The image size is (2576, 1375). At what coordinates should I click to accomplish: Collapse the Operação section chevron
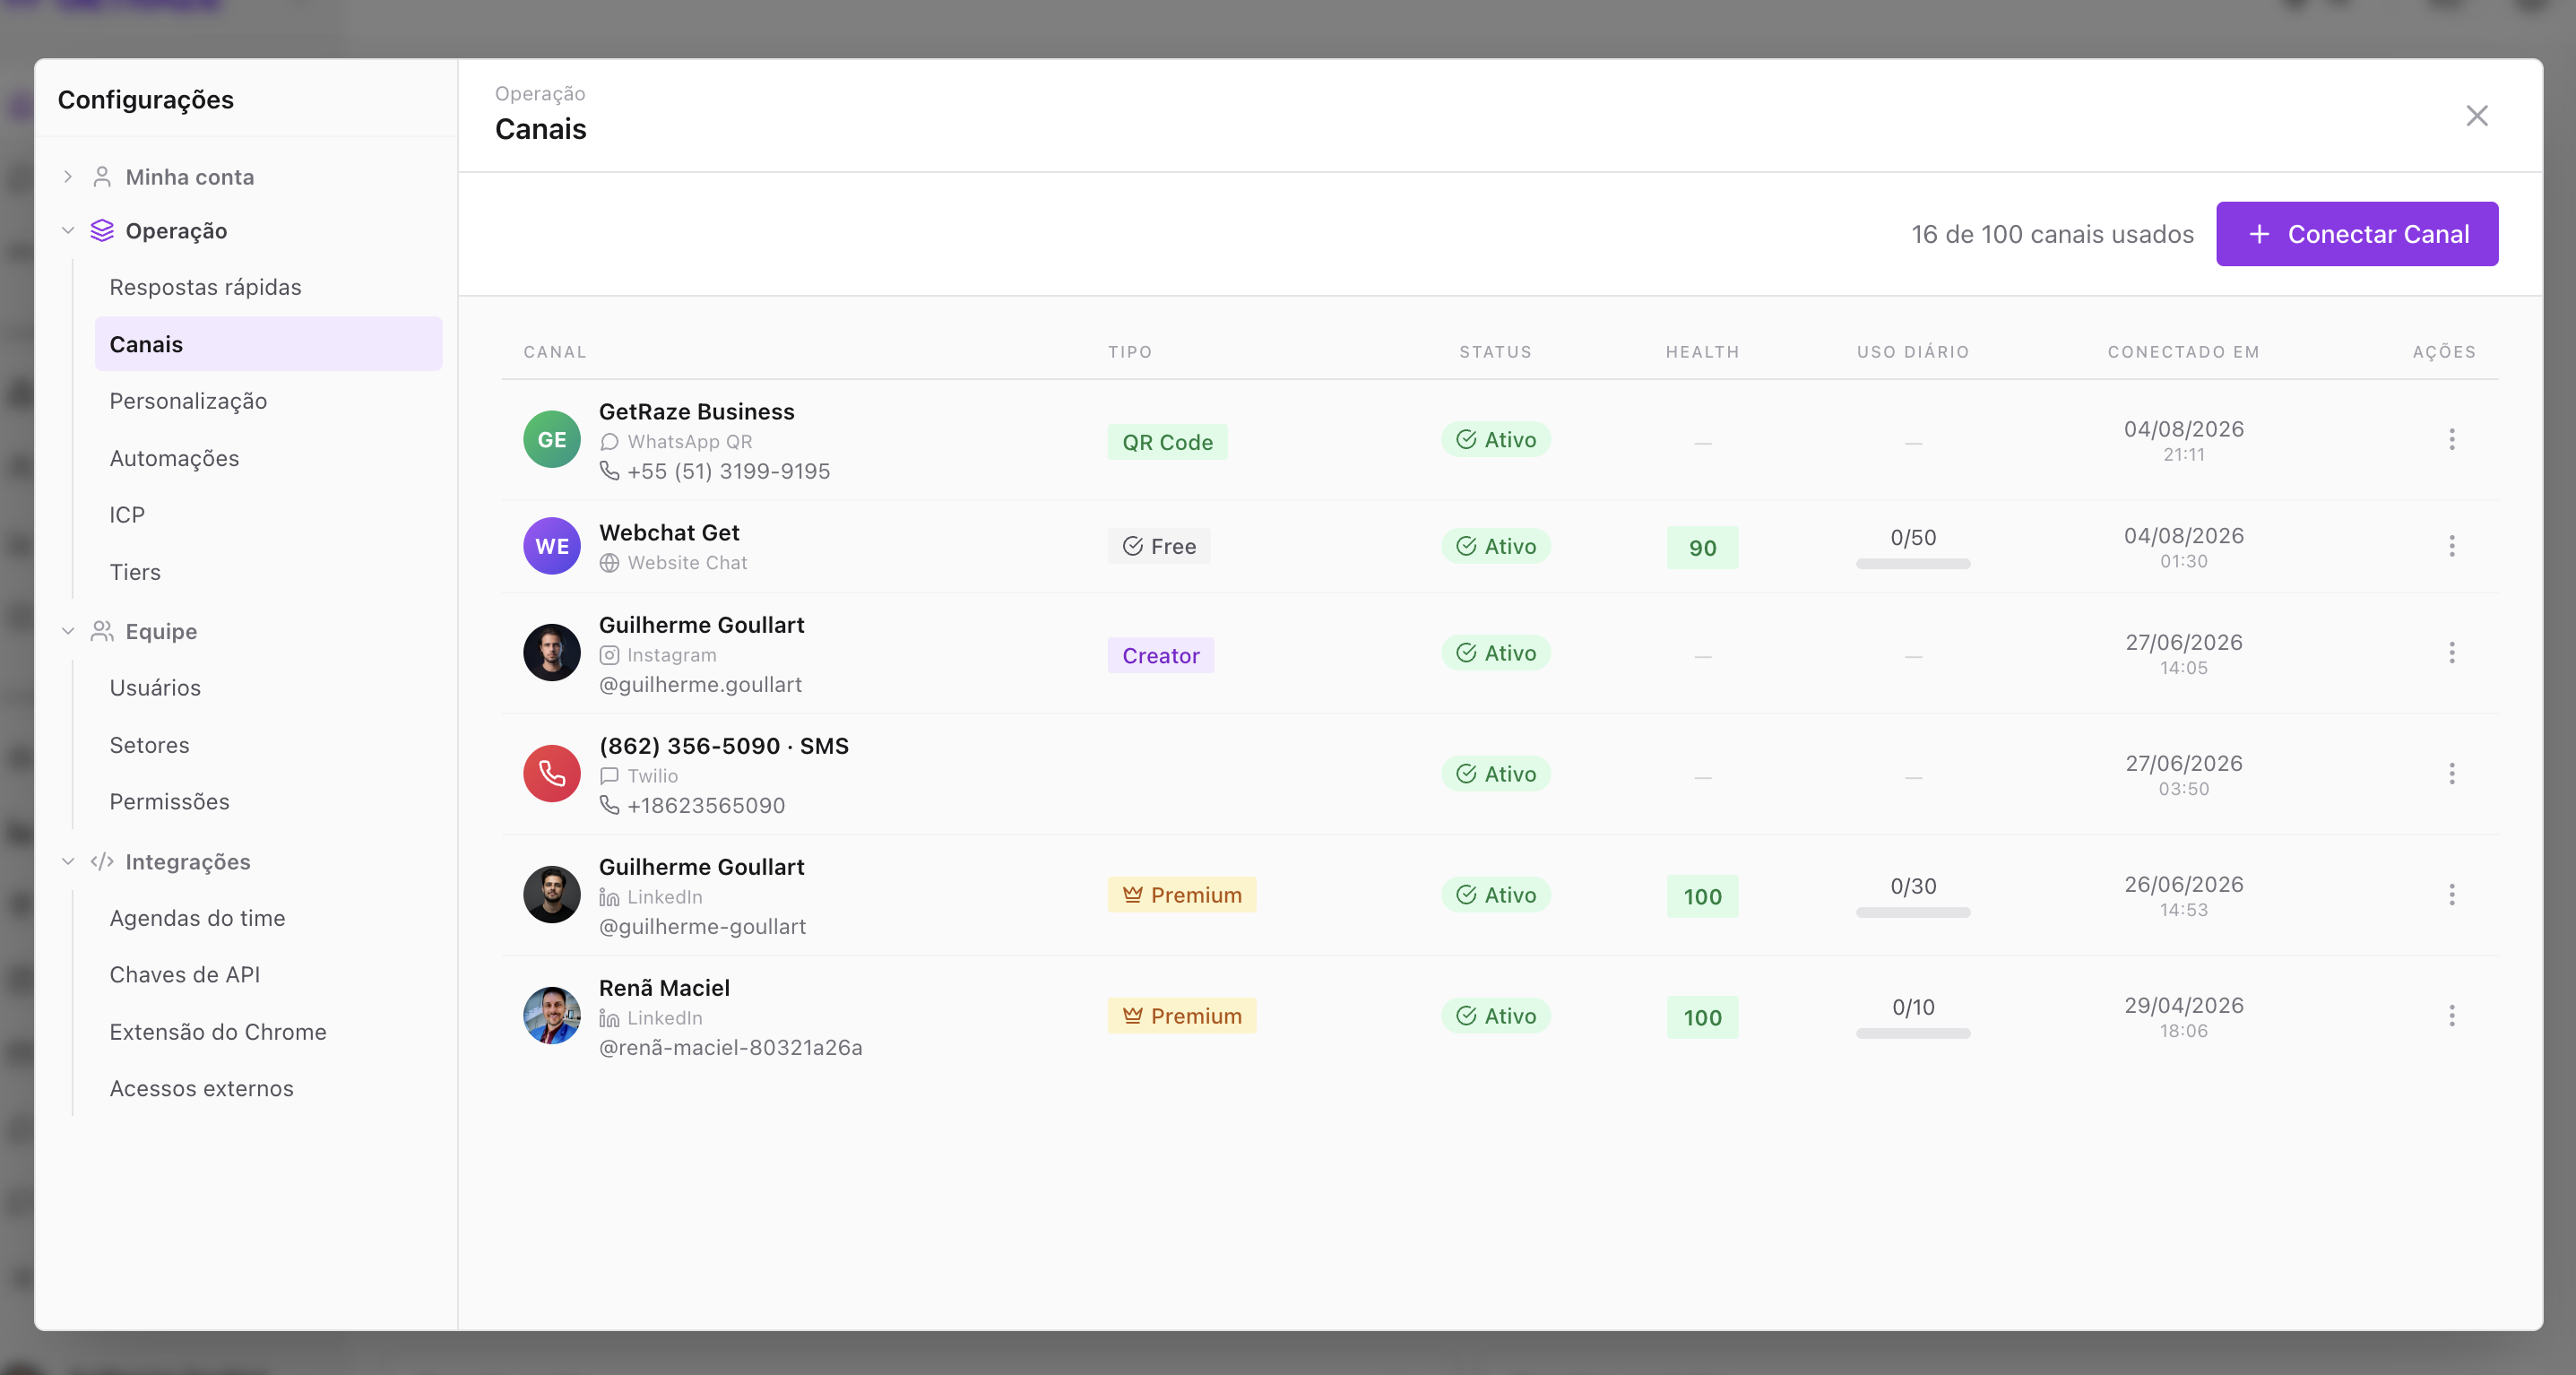tap(68, 231)
